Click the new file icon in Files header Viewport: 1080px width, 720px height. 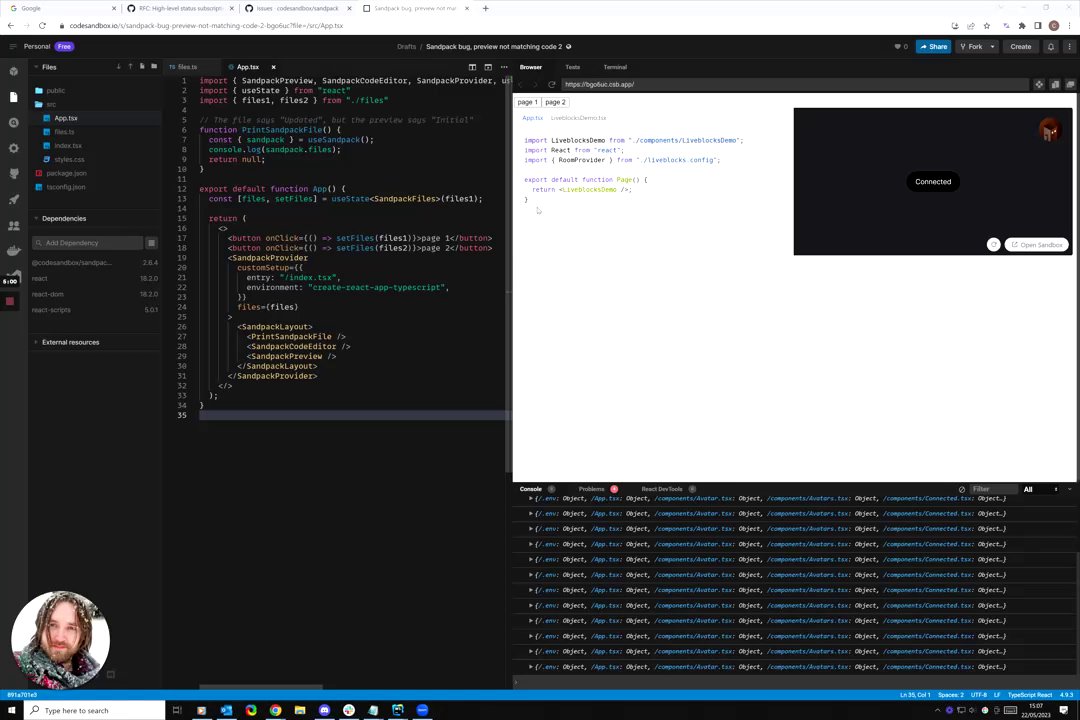(x=142, y=67)
